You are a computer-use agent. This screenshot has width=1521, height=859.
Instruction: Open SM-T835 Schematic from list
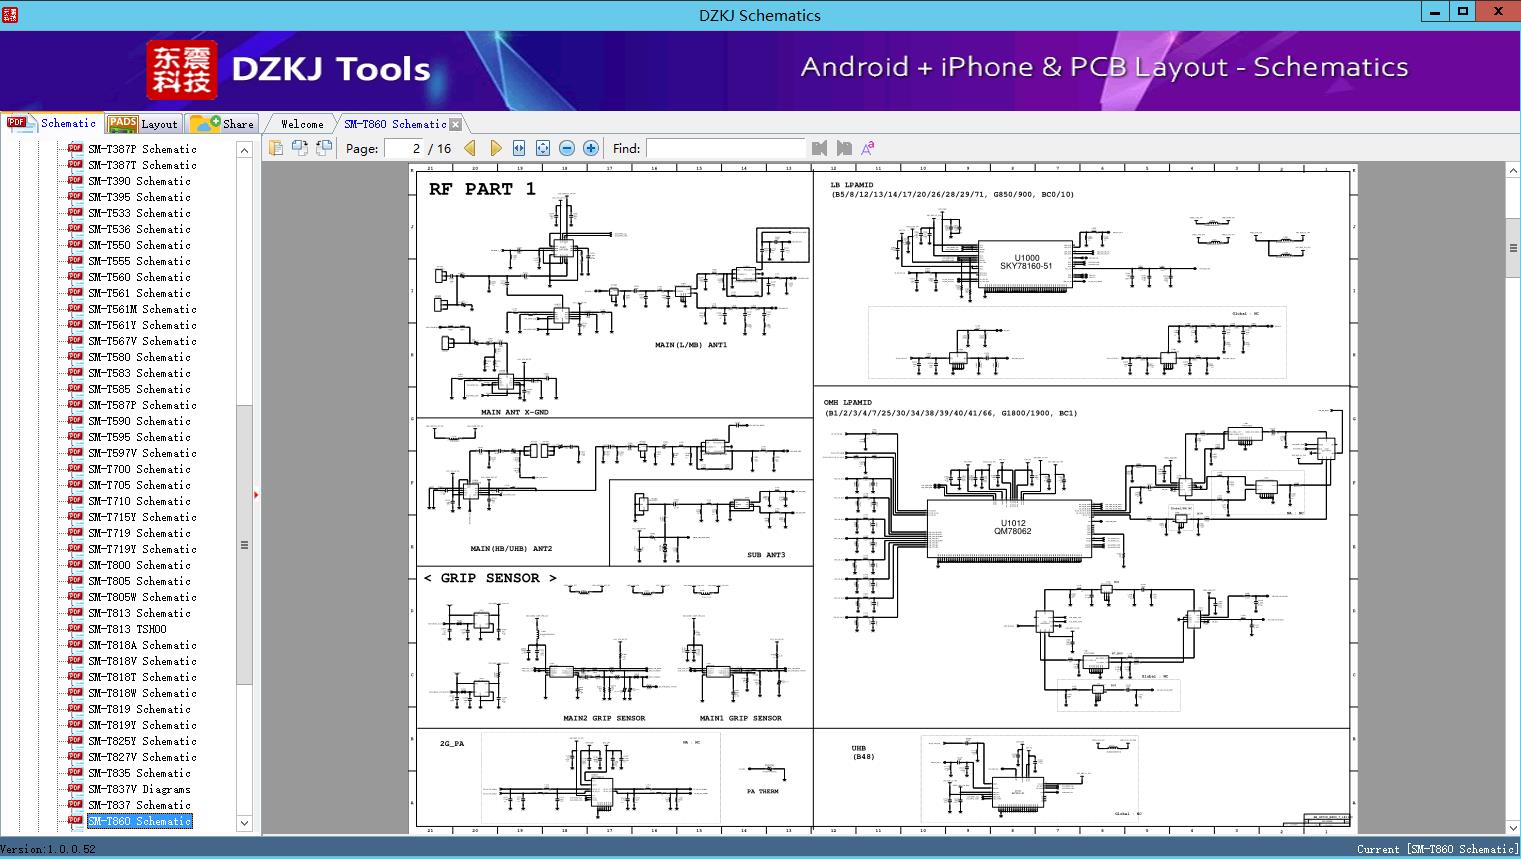(x=139, y=773)
